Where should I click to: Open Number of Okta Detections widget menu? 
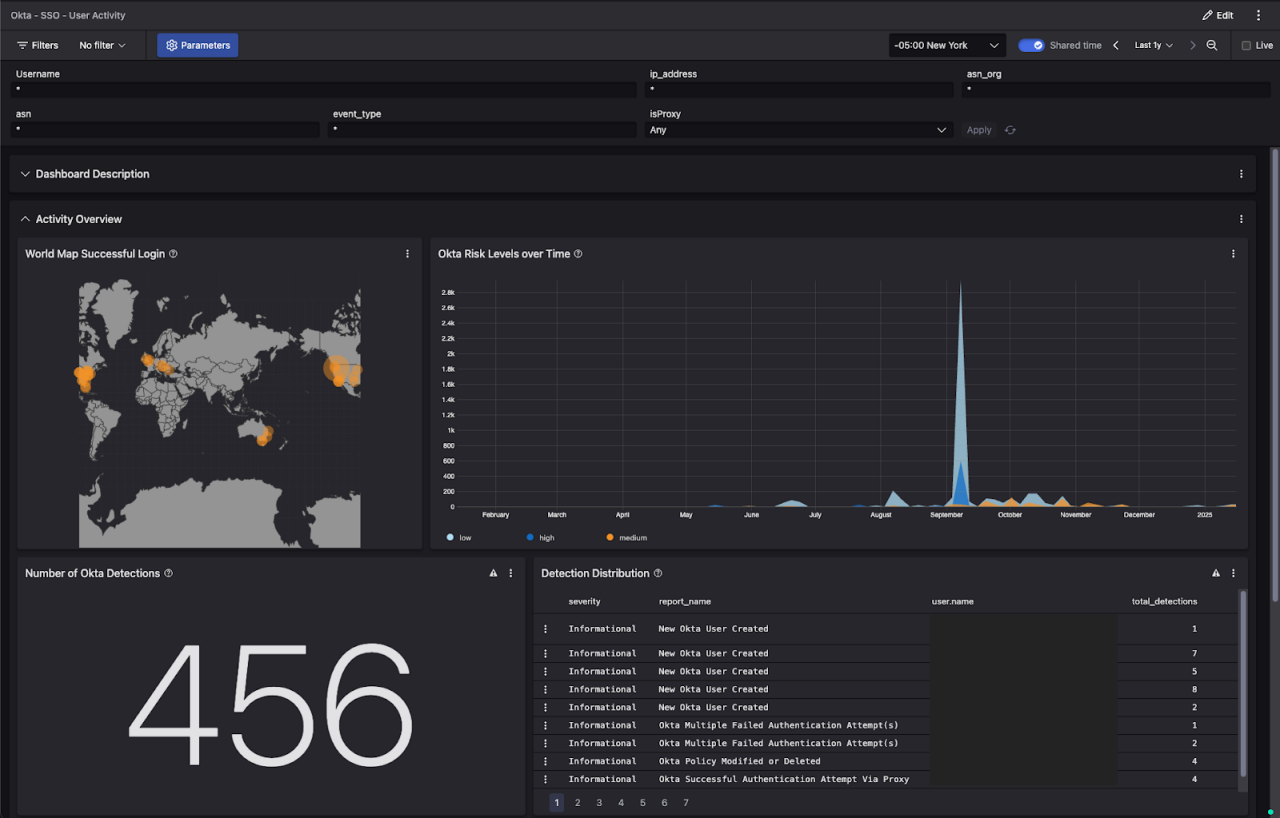(510, 573)
